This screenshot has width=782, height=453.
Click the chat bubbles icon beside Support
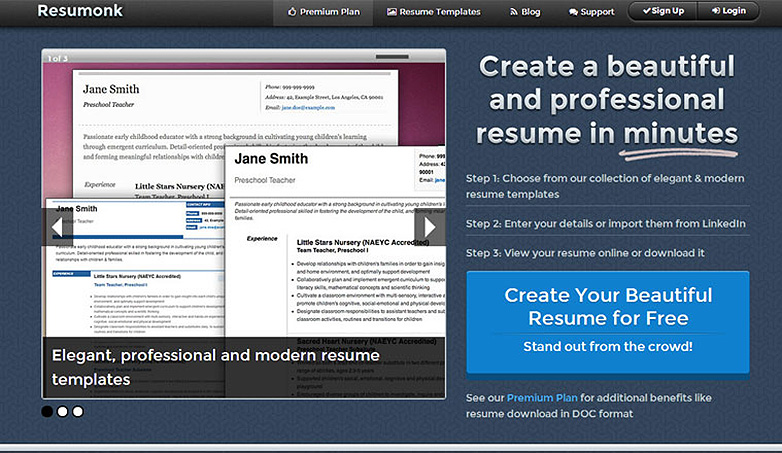[x=574, y=12]
